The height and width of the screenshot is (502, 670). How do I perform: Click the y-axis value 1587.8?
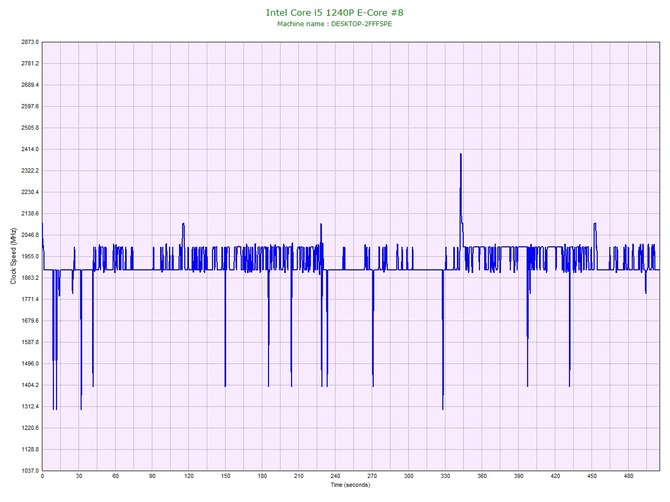30,342
